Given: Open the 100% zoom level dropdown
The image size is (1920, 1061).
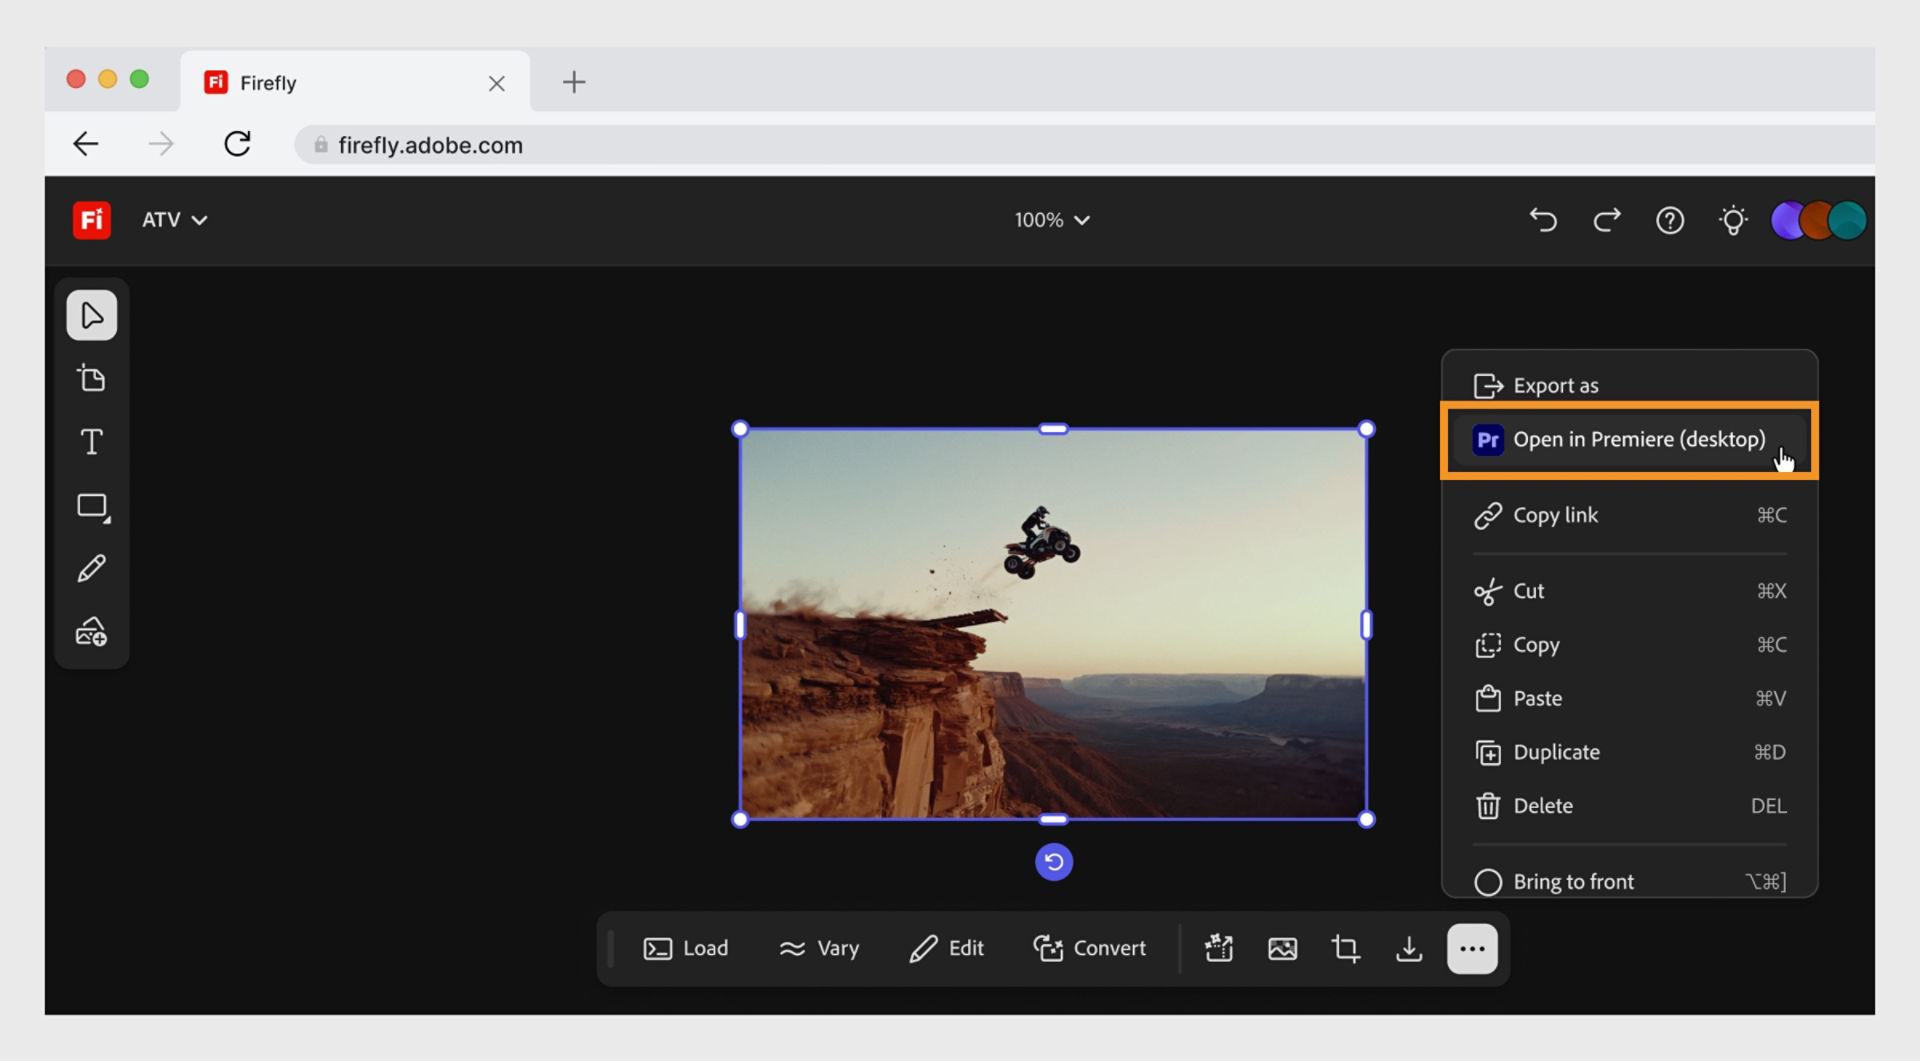Looking at the screenshot, I should point(1052,220).
